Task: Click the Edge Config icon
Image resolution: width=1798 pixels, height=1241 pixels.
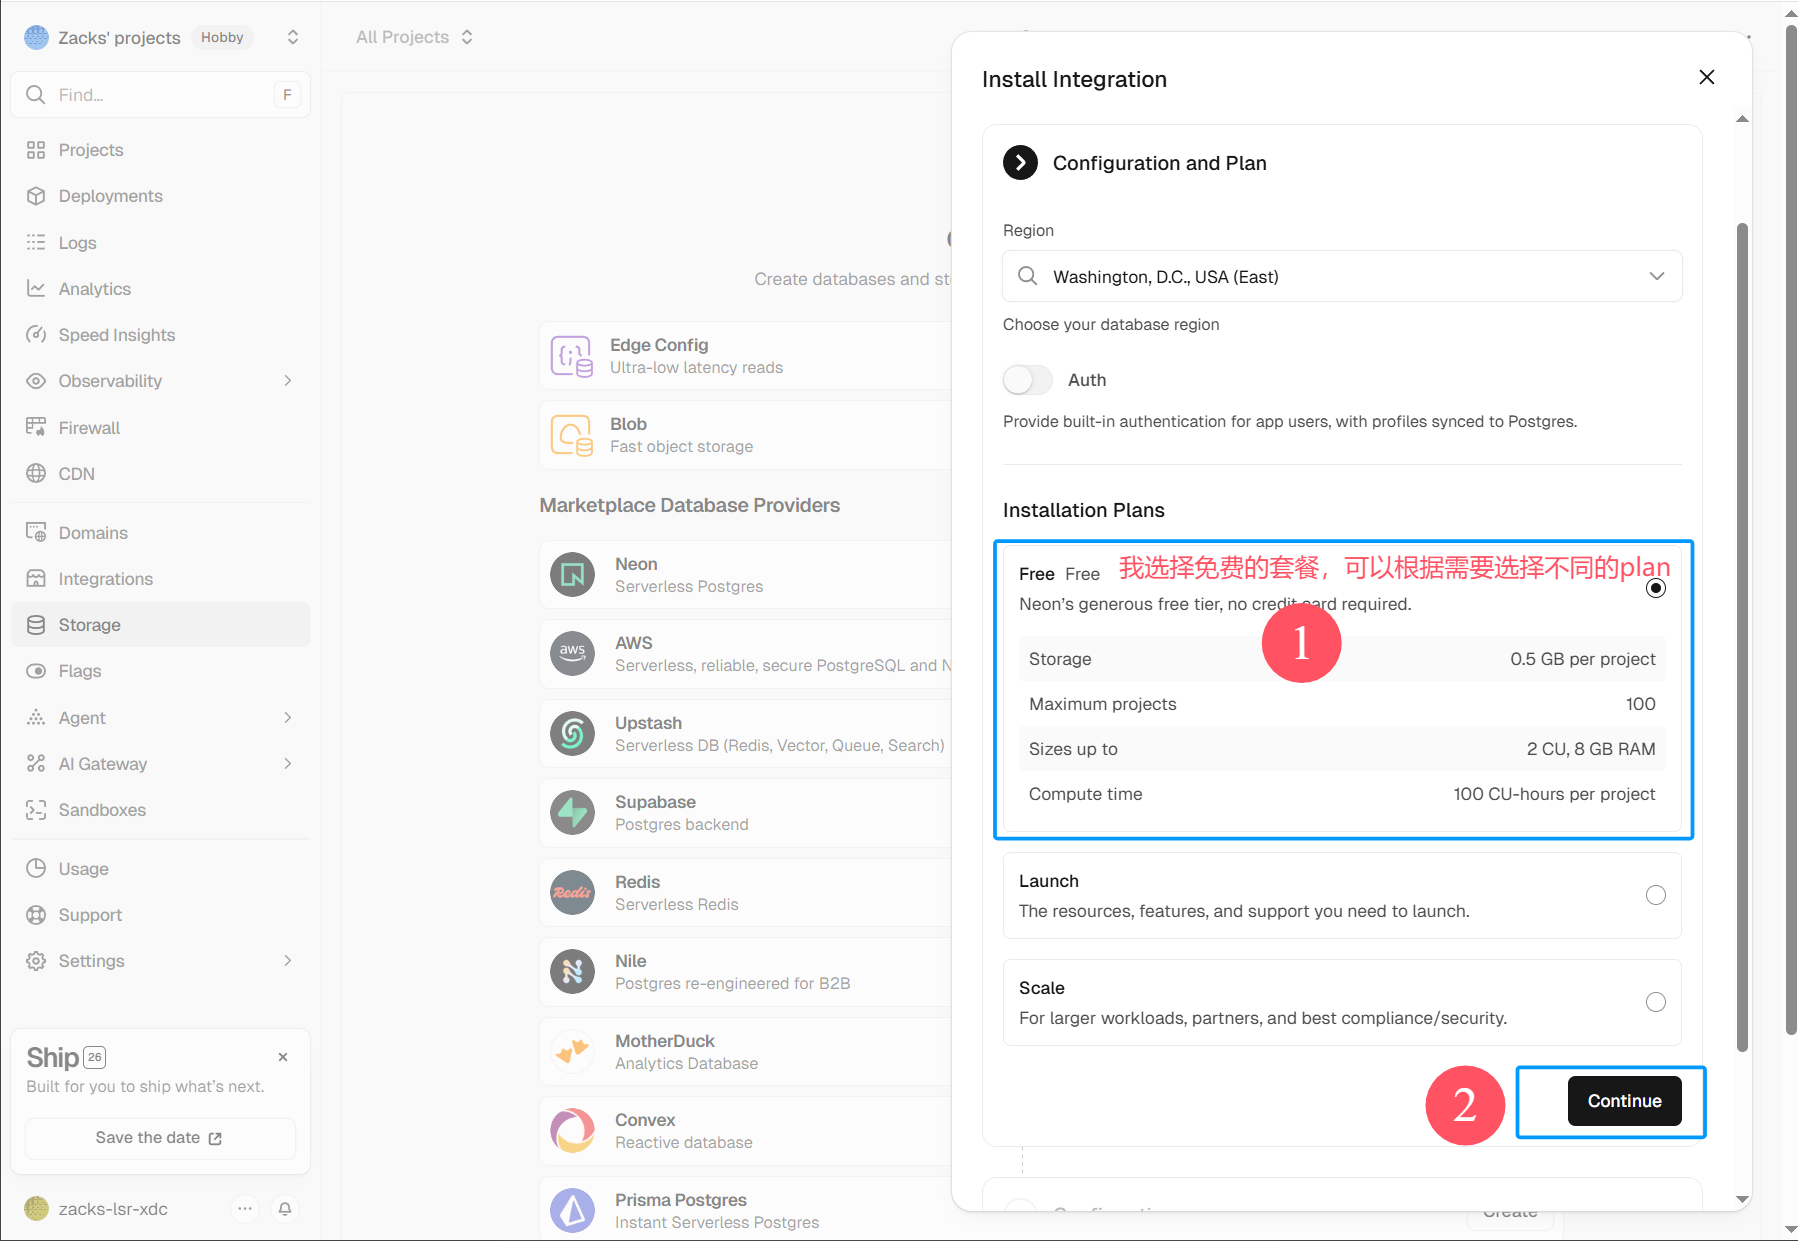Action: 572,356
